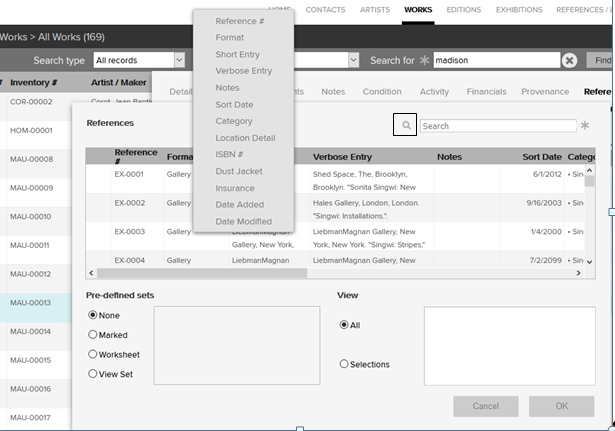Image resolution: width=615 pixels, height=431 pixels.
Task: Open the Search type All records dropdown
Action: point(179,60)
